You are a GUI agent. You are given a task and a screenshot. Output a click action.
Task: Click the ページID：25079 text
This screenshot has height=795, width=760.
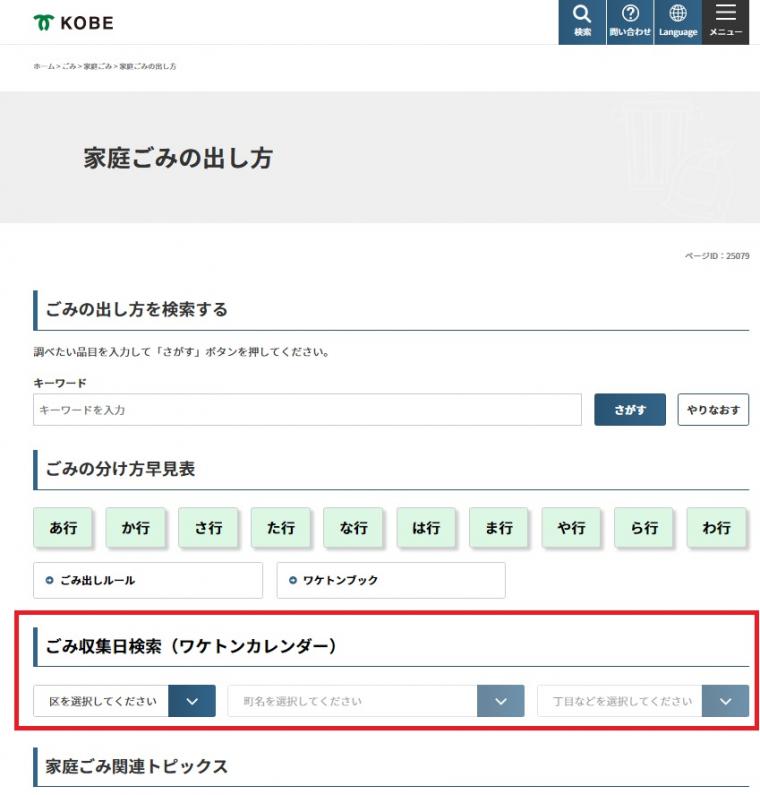pyautogui.click(x=717, y=256)
